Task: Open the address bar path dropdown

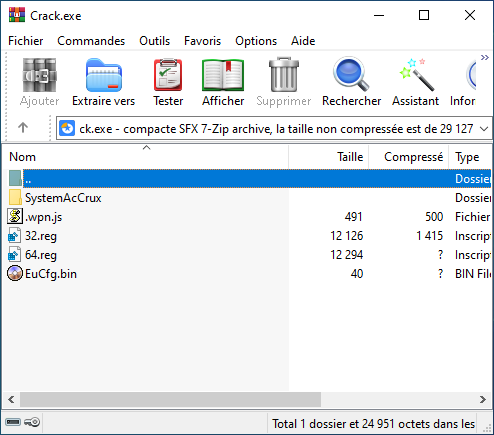Action: point(484,128)
